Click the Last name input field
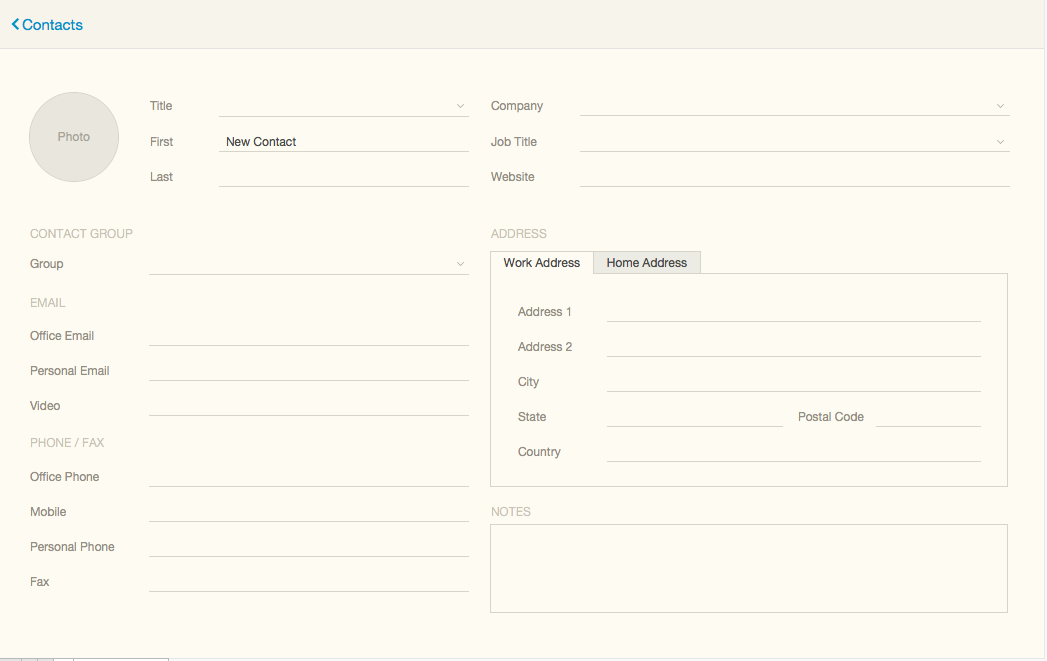1047x661 pixels. (343, 176)
